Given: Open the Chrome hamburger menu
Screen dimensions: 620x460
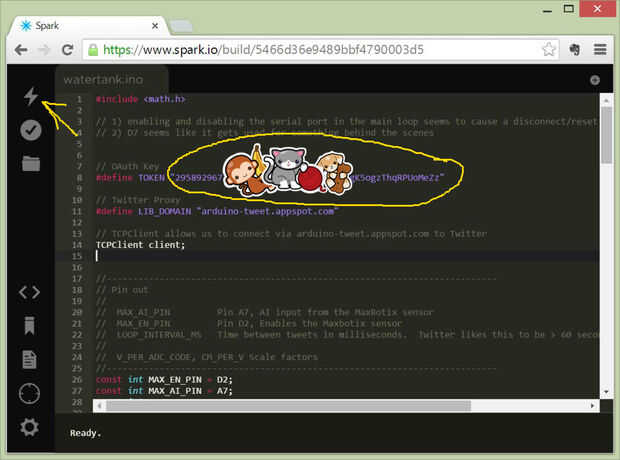Looking at the screenshot, I should [600, 50].
